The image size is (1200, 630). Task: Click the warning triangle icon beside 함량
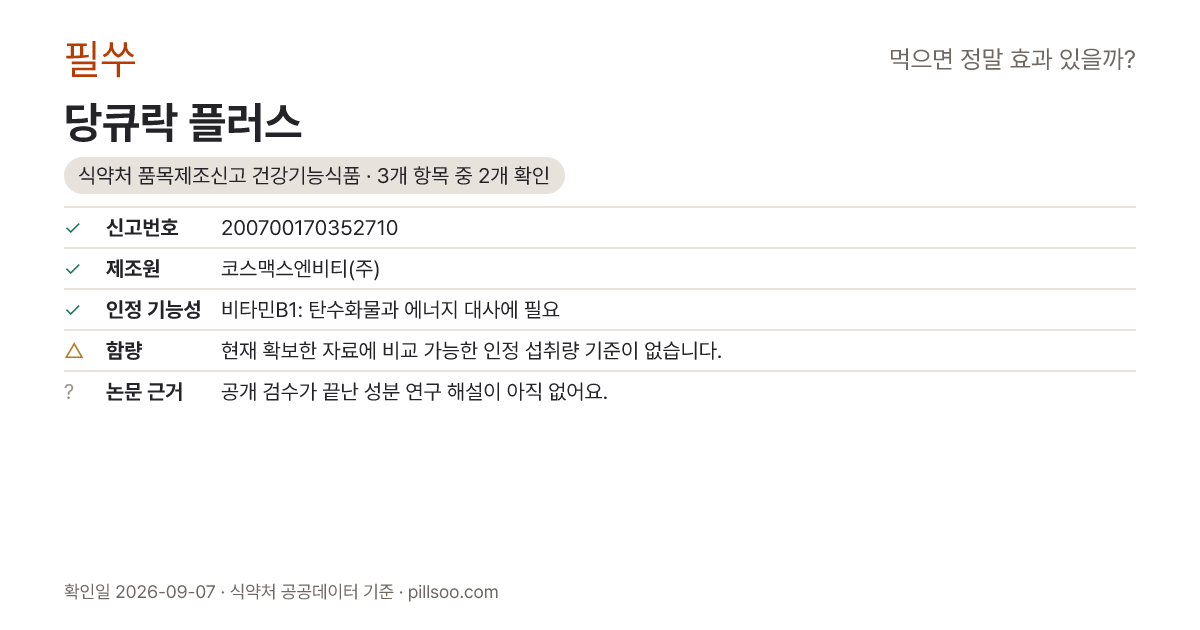[x=73, y=350]
